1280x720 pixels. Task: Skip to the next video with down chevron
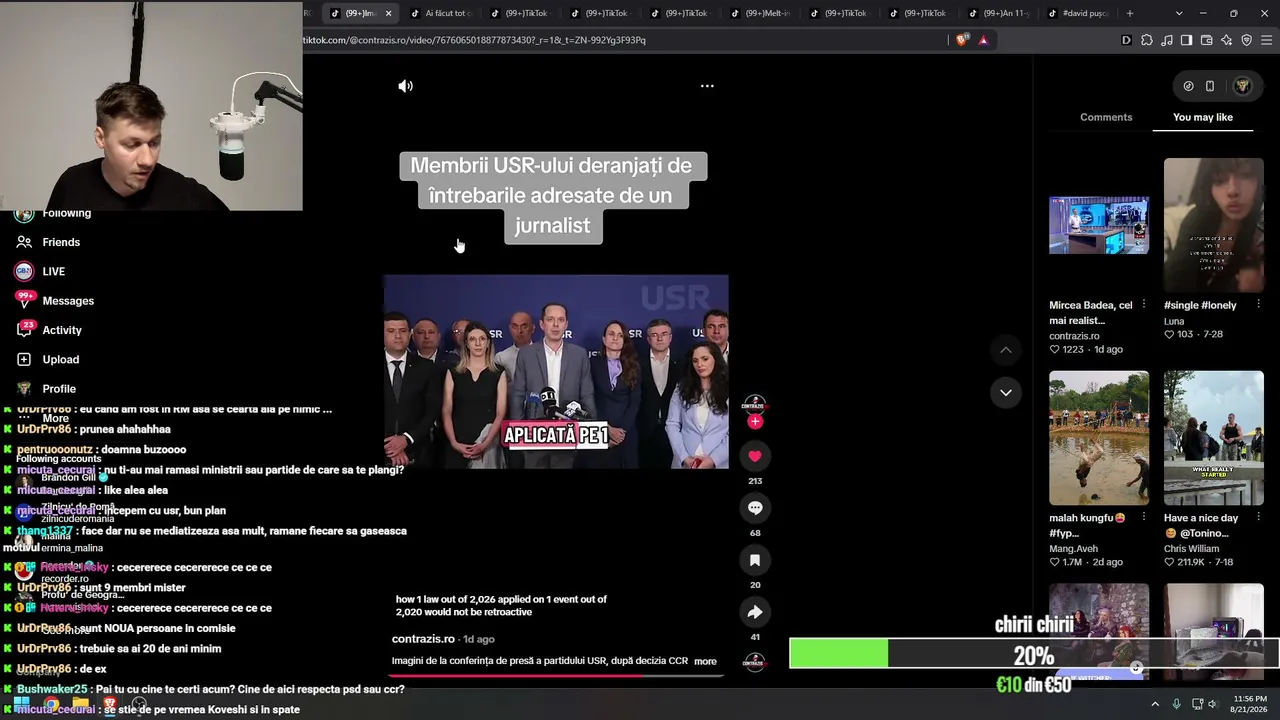(x=1006, y=392)
